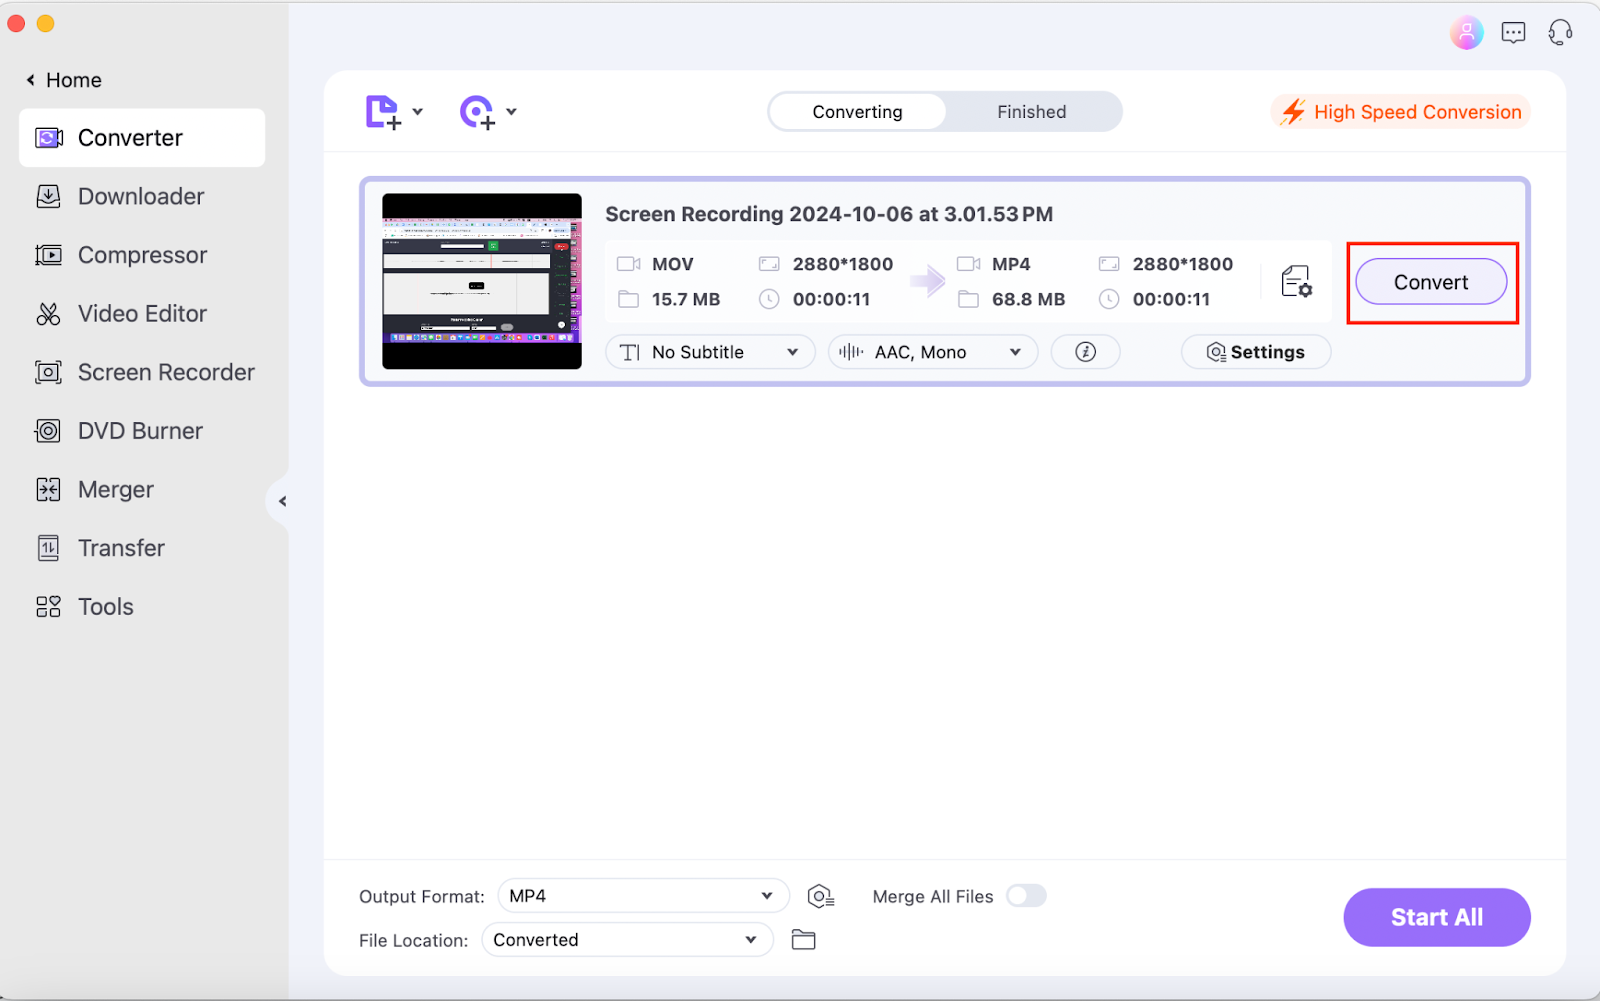Open the File Location Converted dropdown

pos(627,940)
